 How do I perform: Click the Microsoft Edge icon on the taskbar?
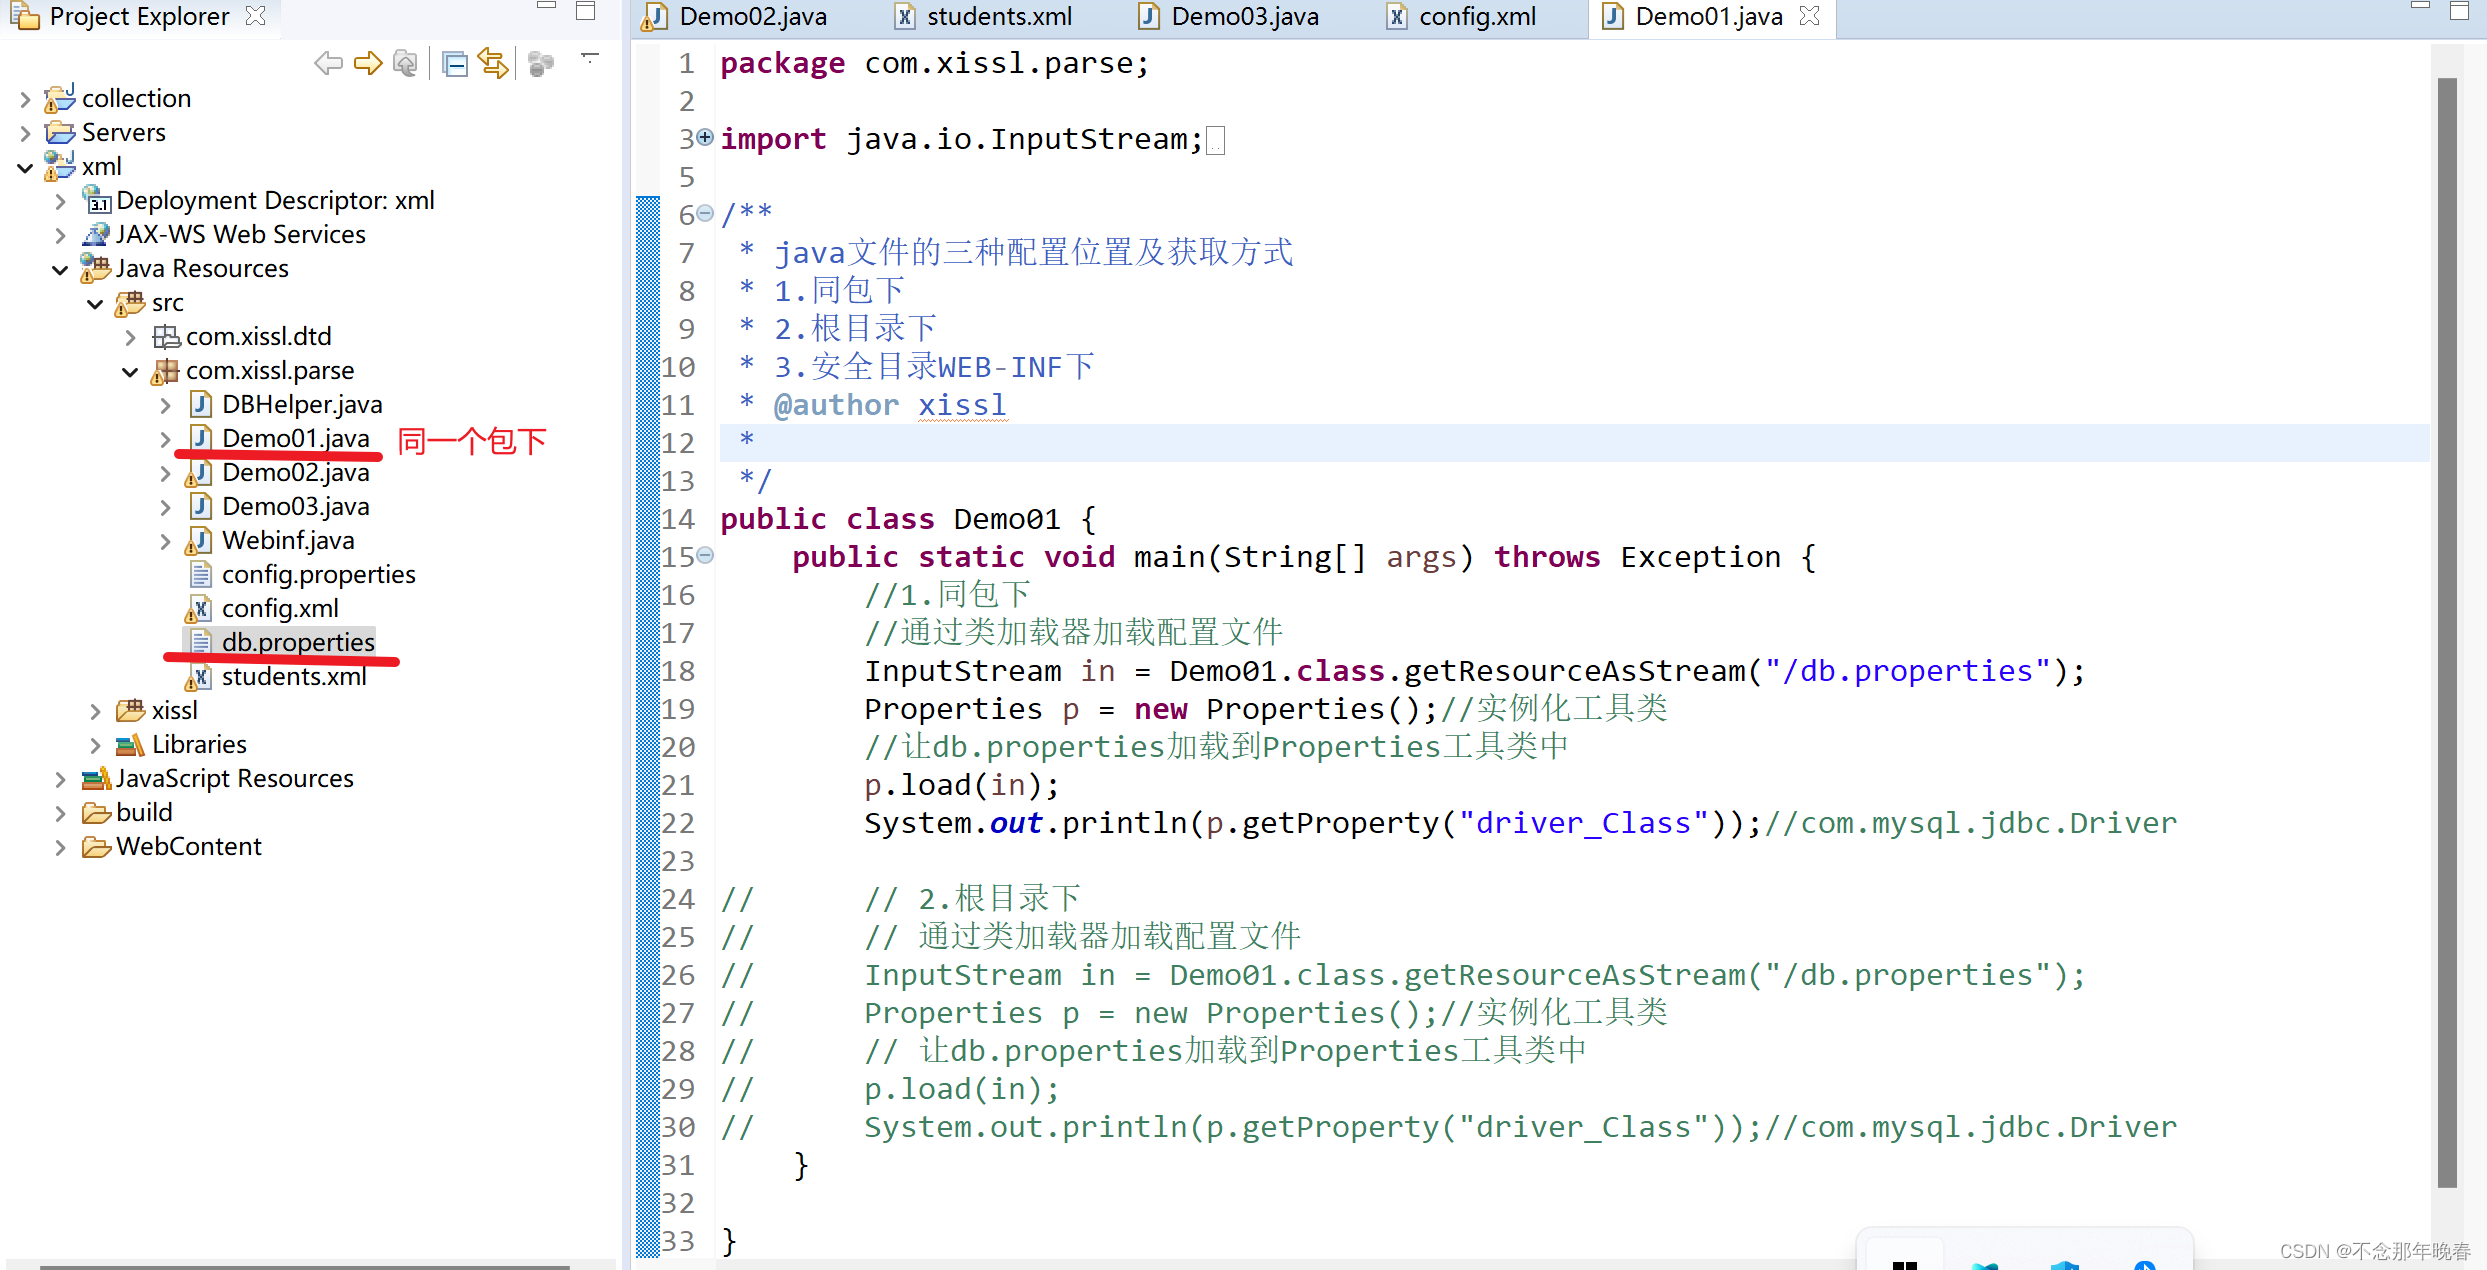click(1985, 1263)
